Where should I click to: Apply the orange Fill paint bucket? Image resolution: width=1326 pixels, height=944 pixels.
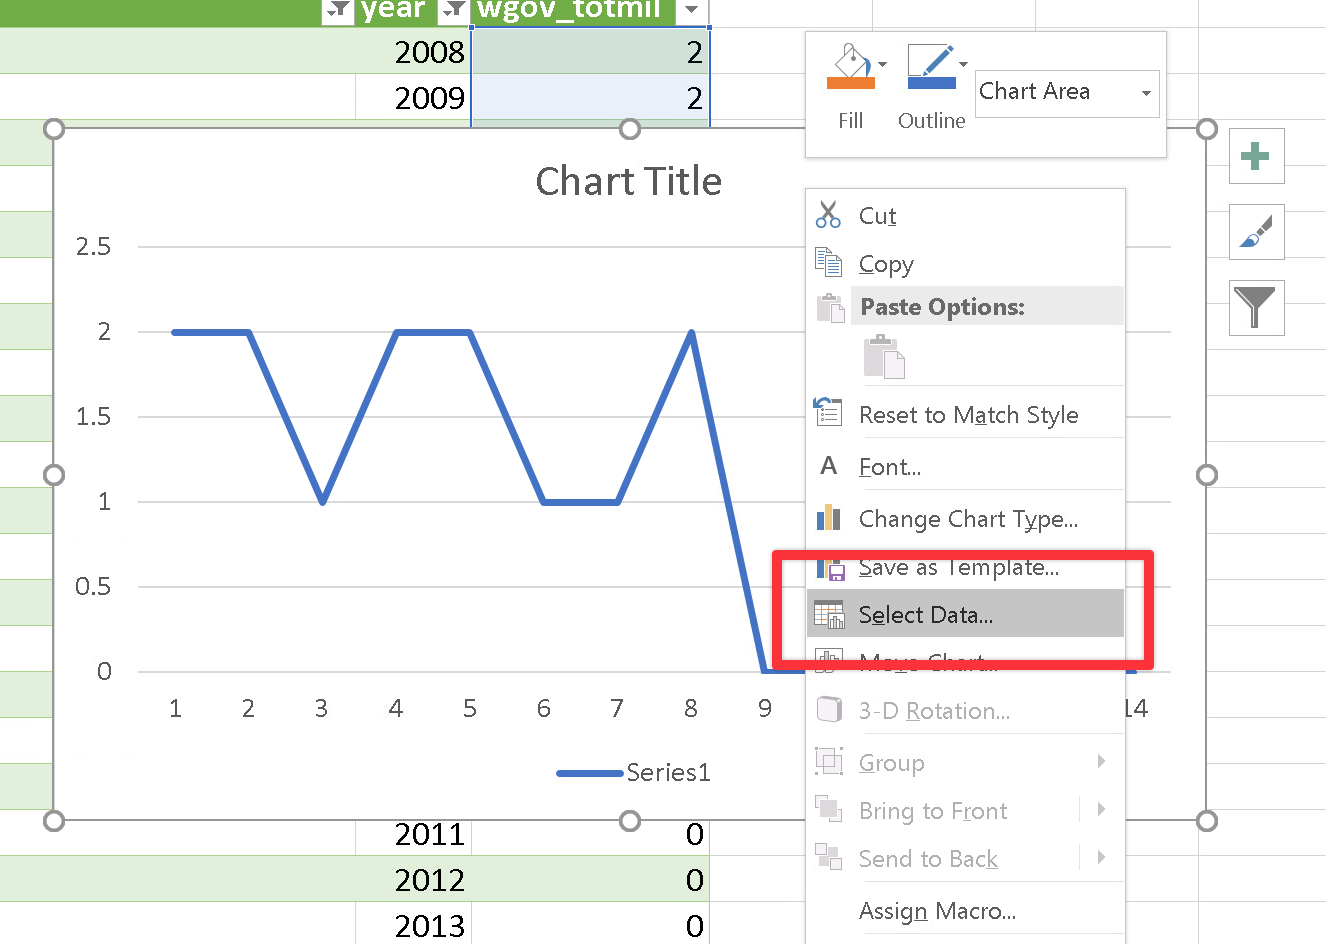850,67
